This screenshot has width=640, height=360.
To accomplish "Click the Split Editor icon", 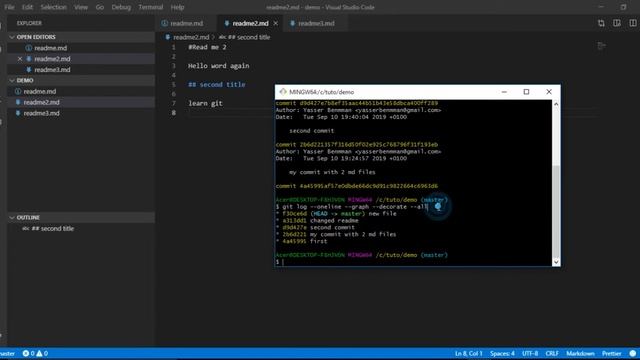I will tap(633, 23).
